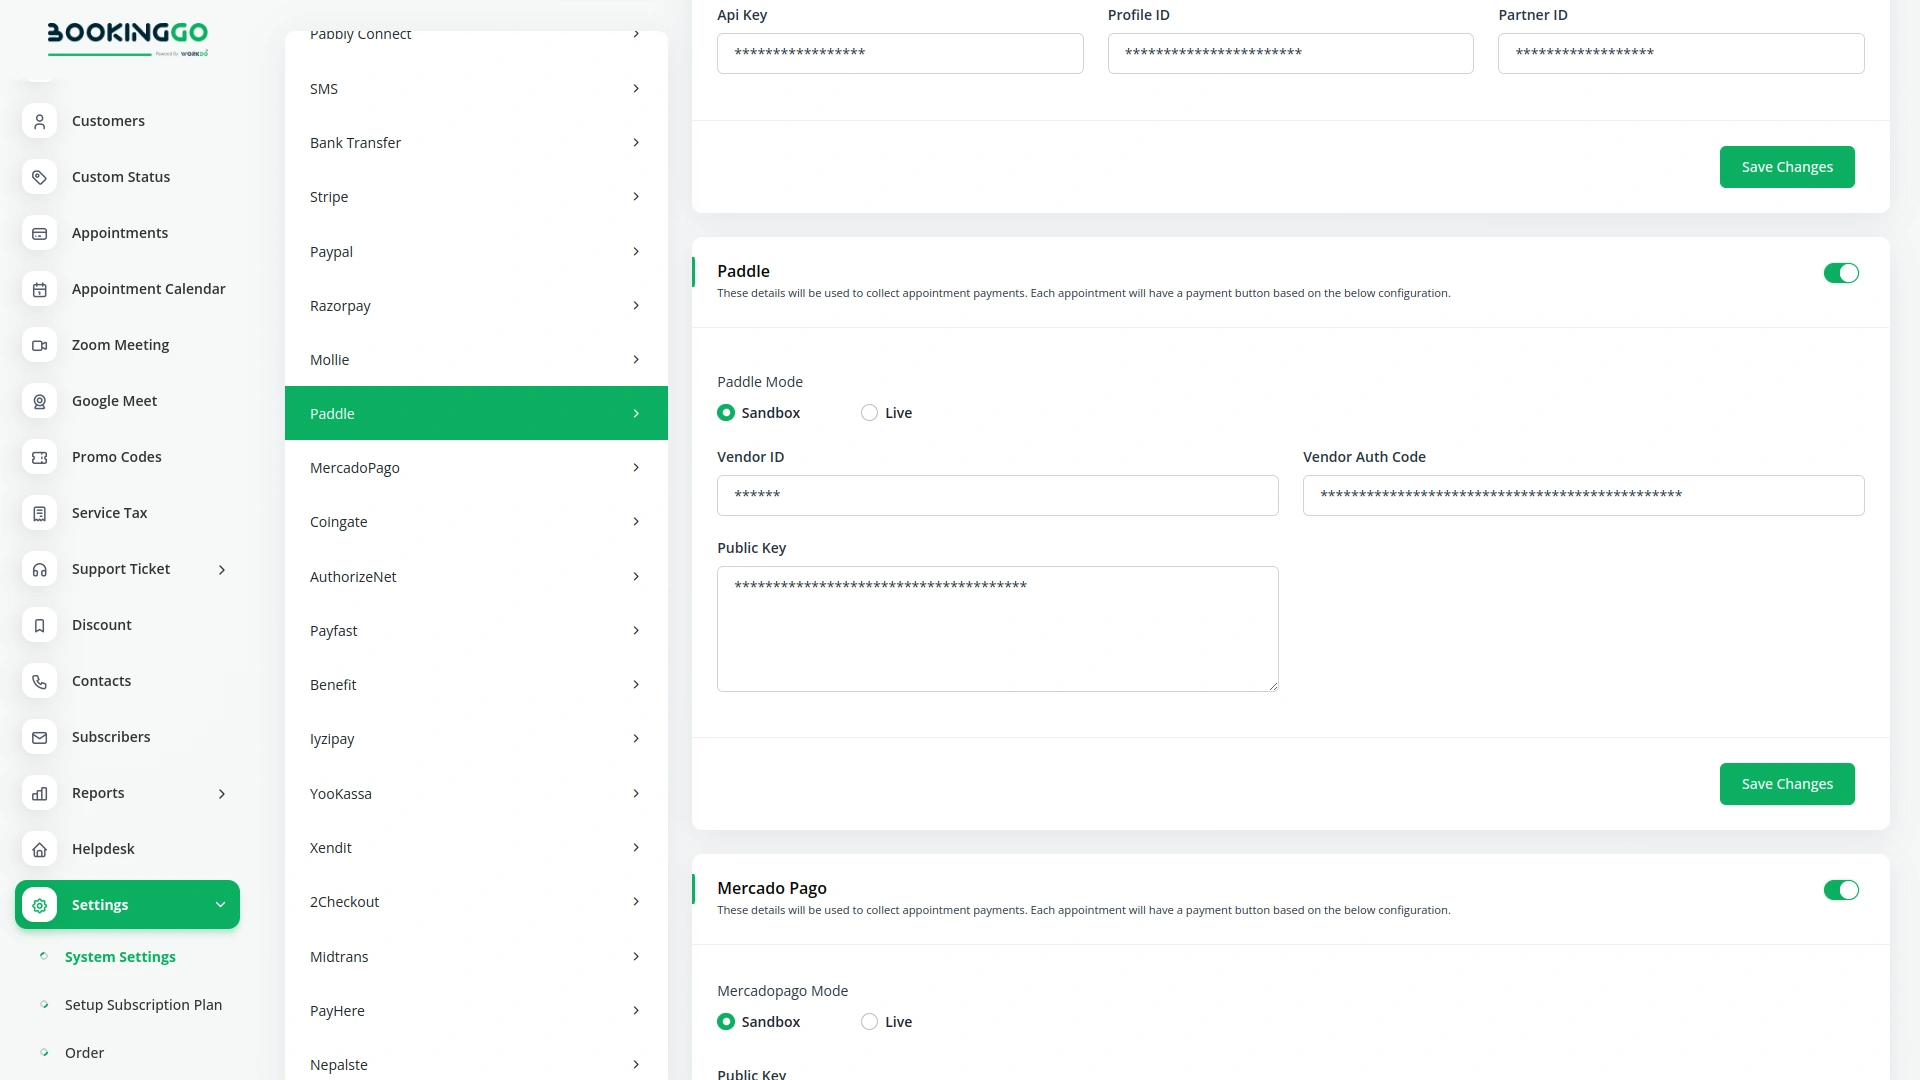This screenshot has width=1920, height=1080.
Task: Select Live mode for Paddle
Action: click(868, 412)
